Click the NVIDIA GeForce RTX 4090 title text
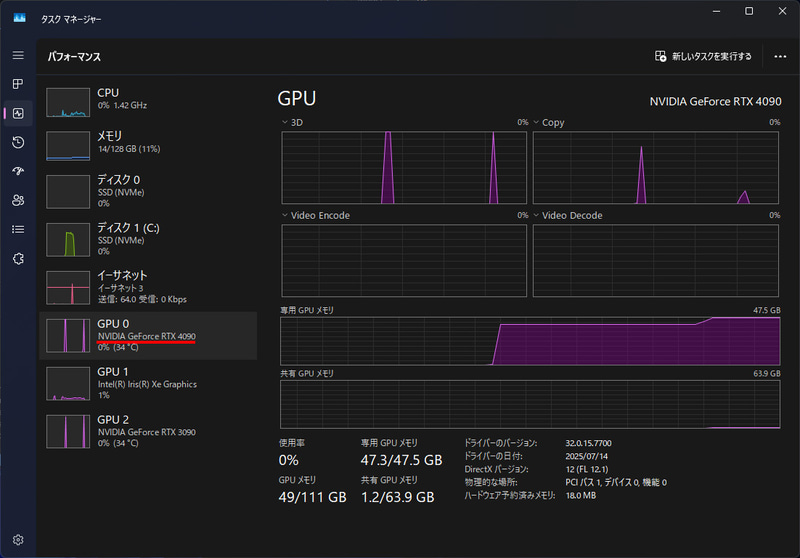This screenshot has height=558, width=800. click(715, 102)
